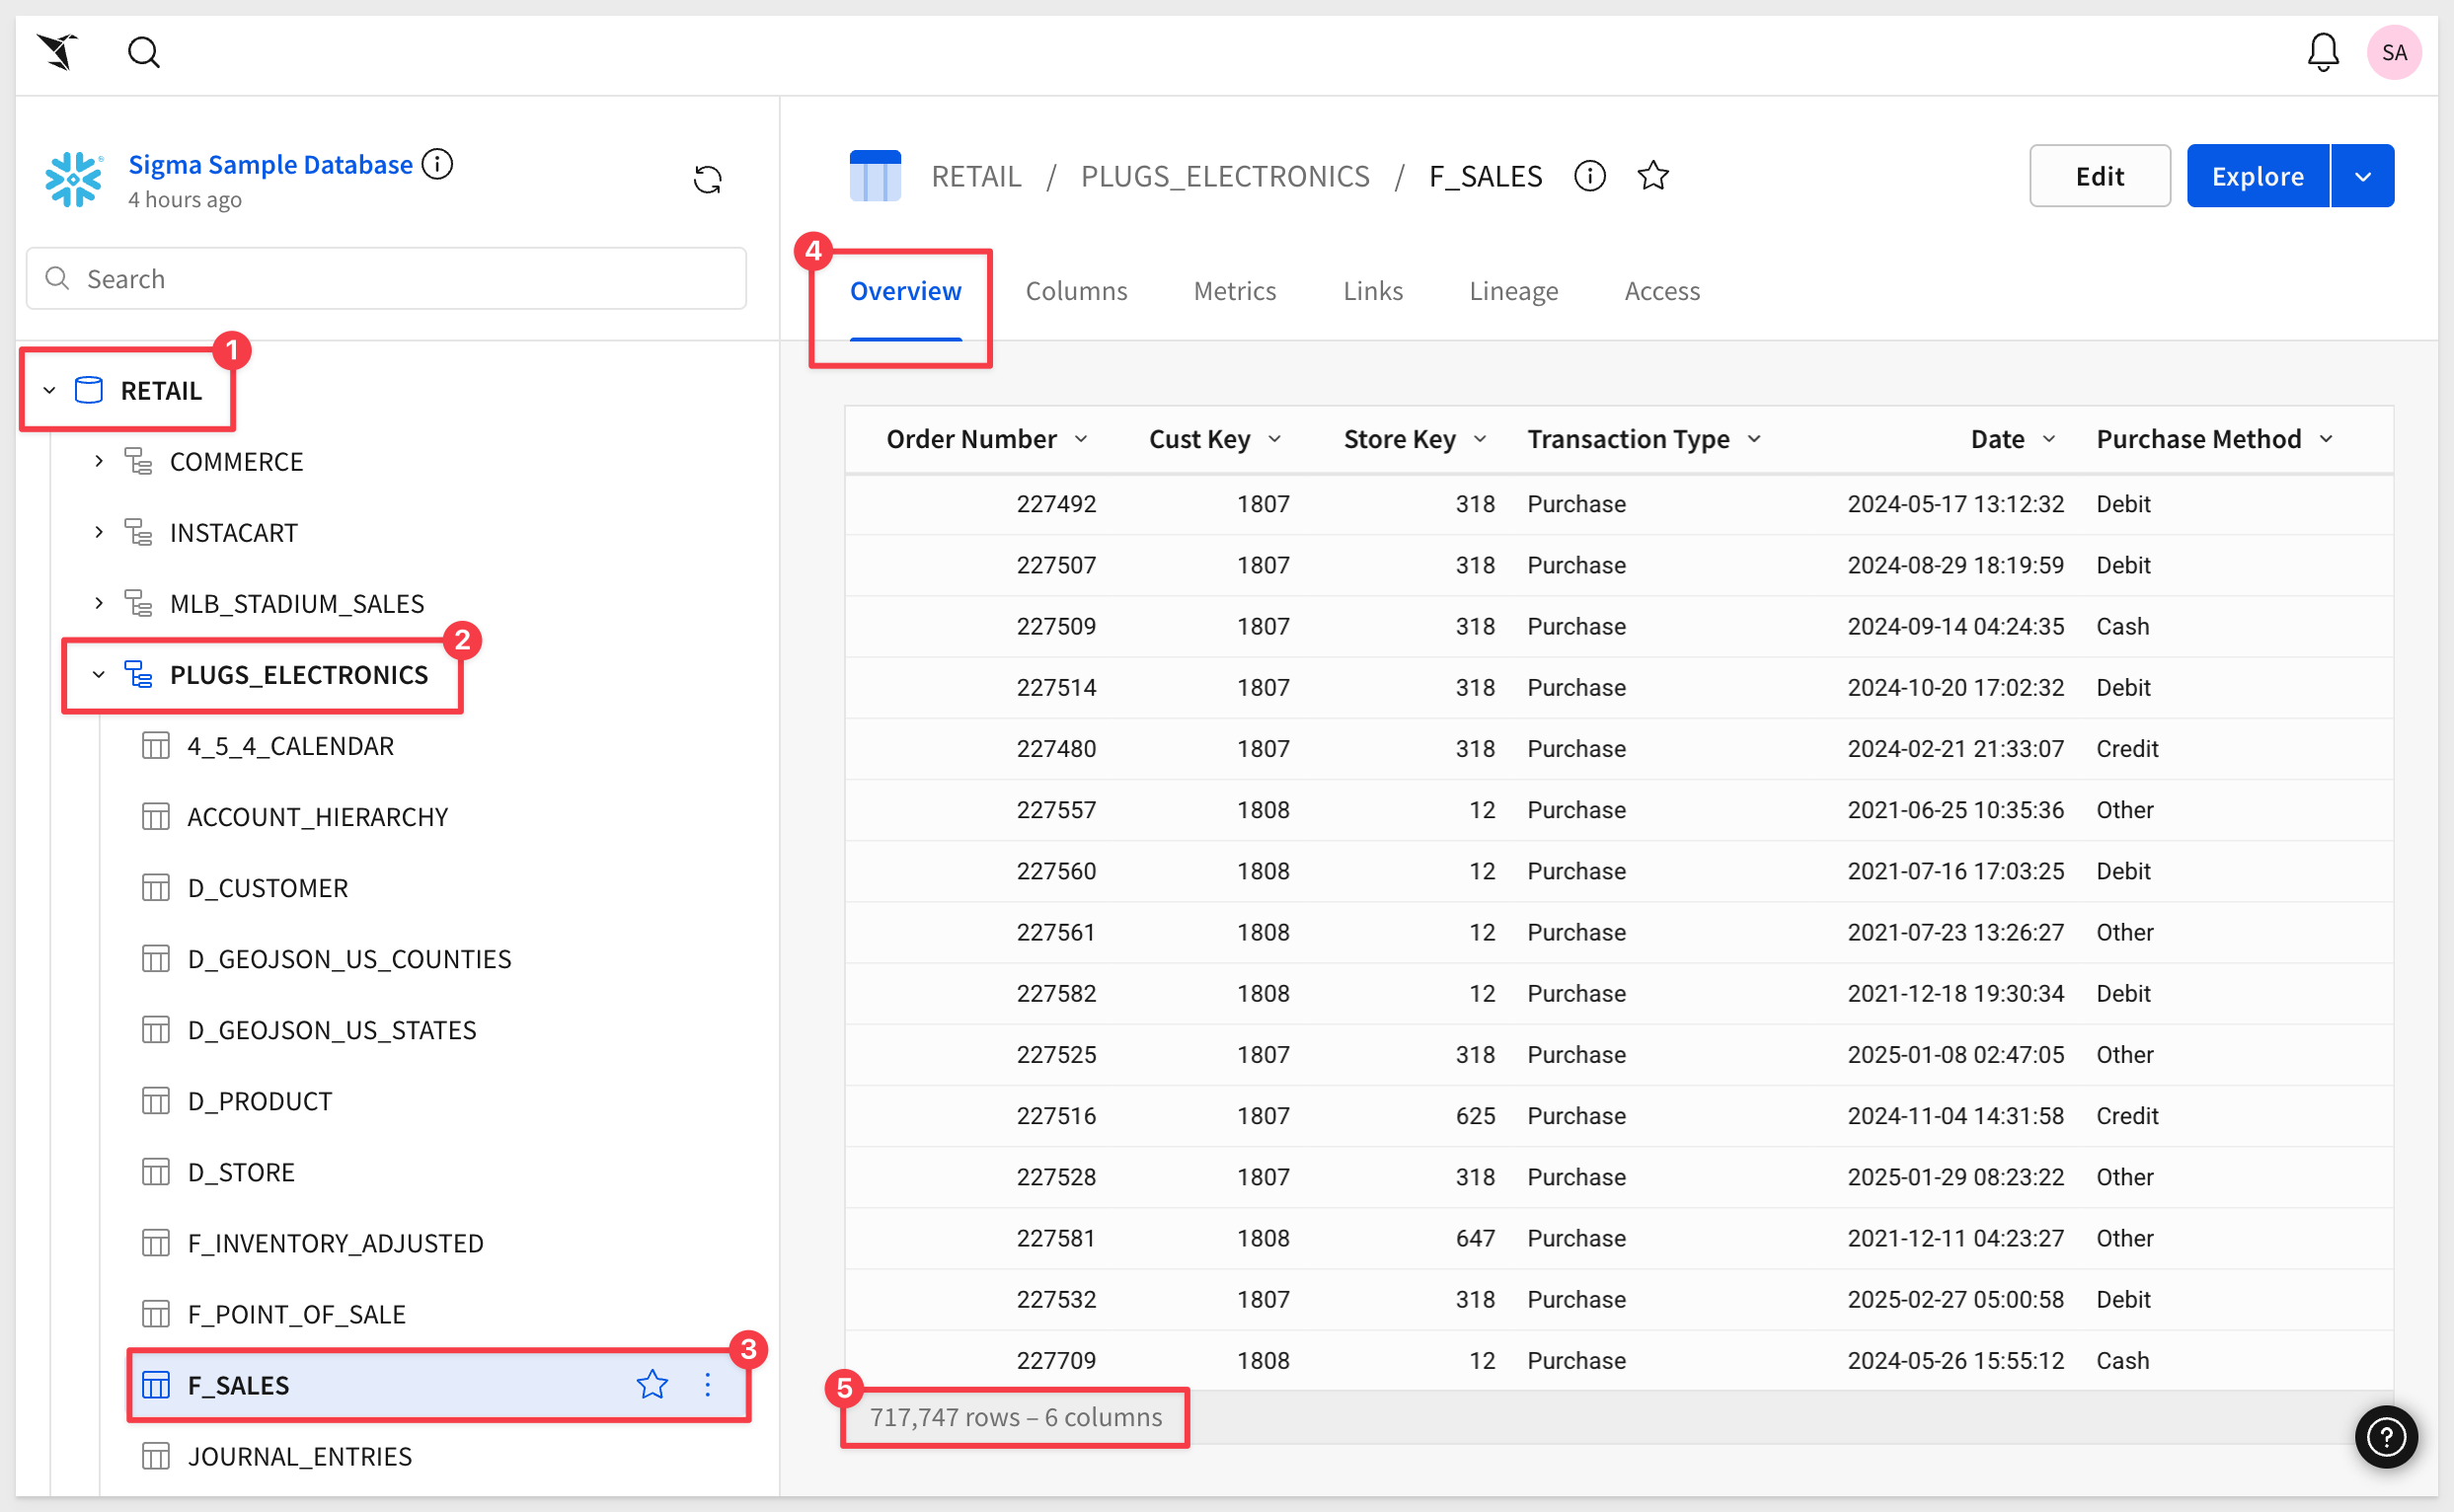Refresh the connection tree
The width and height of the screenshot is (2454, 1512).
click(707, 180)
